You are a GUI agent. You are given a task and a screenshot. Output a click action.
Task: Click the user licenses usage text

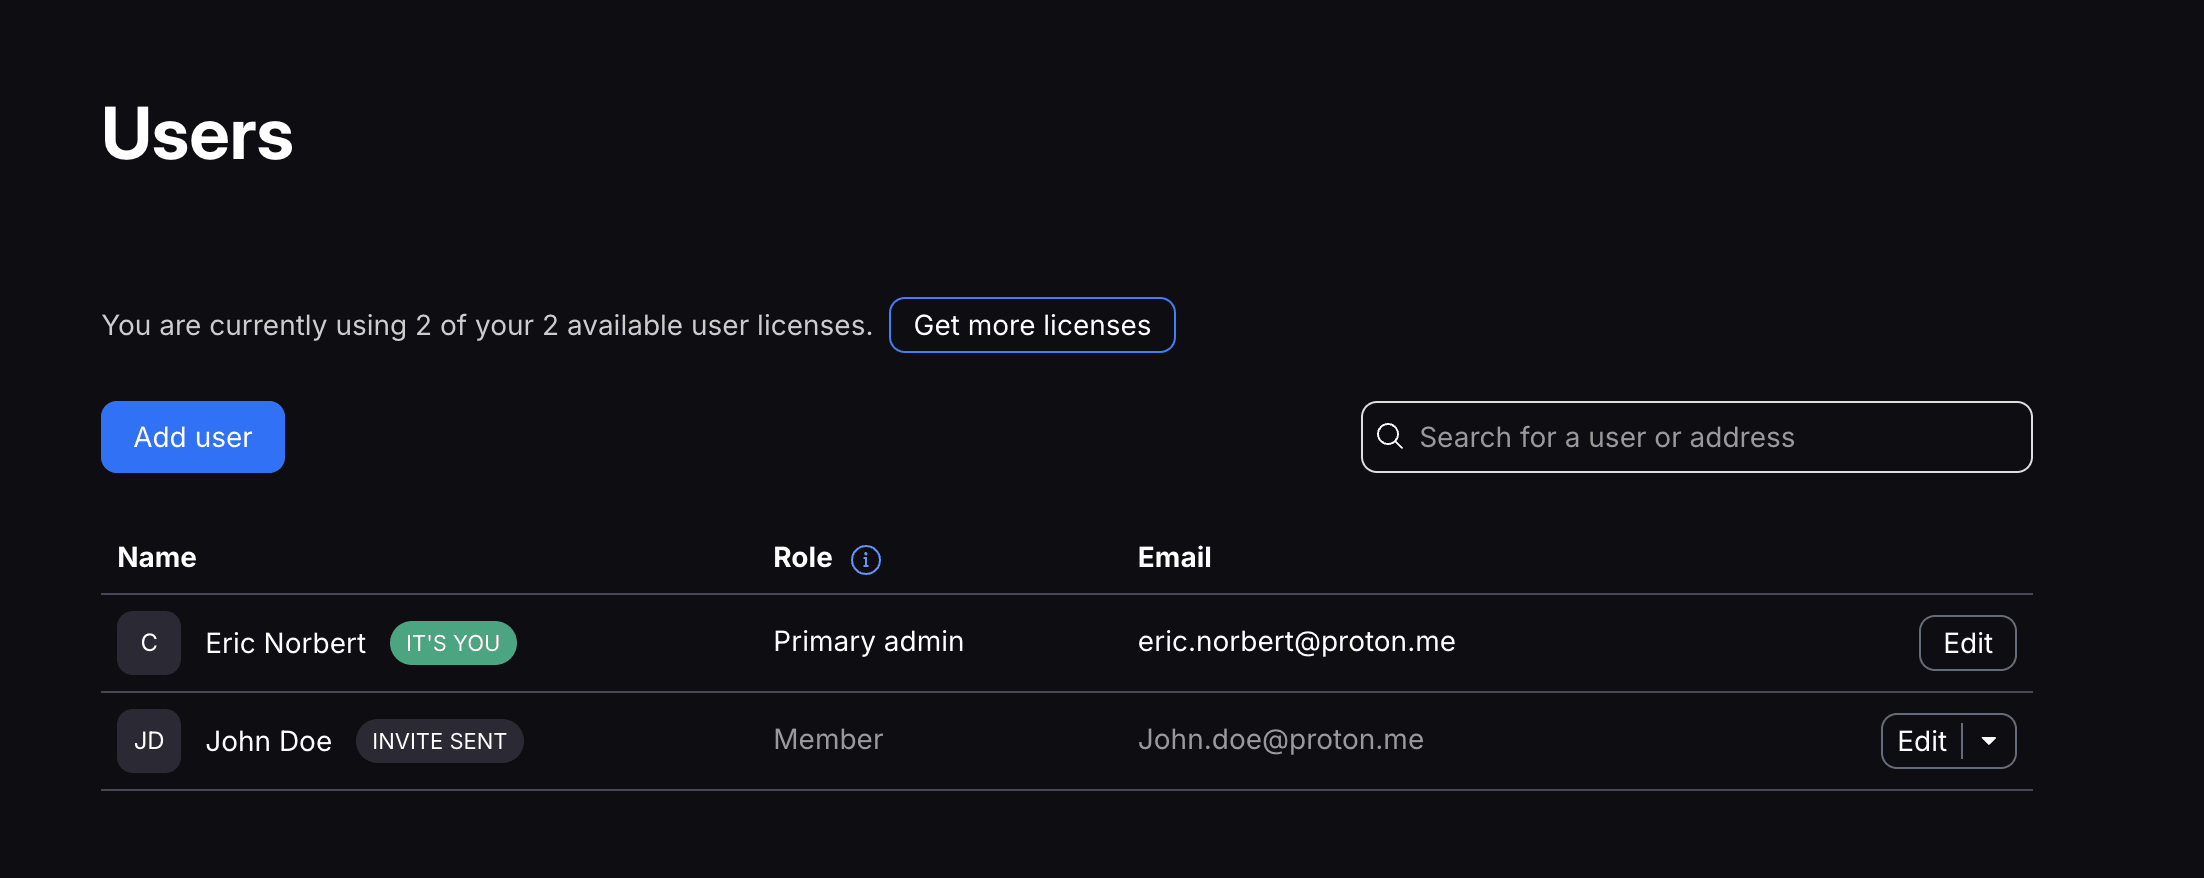pyautogui.click(x=487, y=325)
